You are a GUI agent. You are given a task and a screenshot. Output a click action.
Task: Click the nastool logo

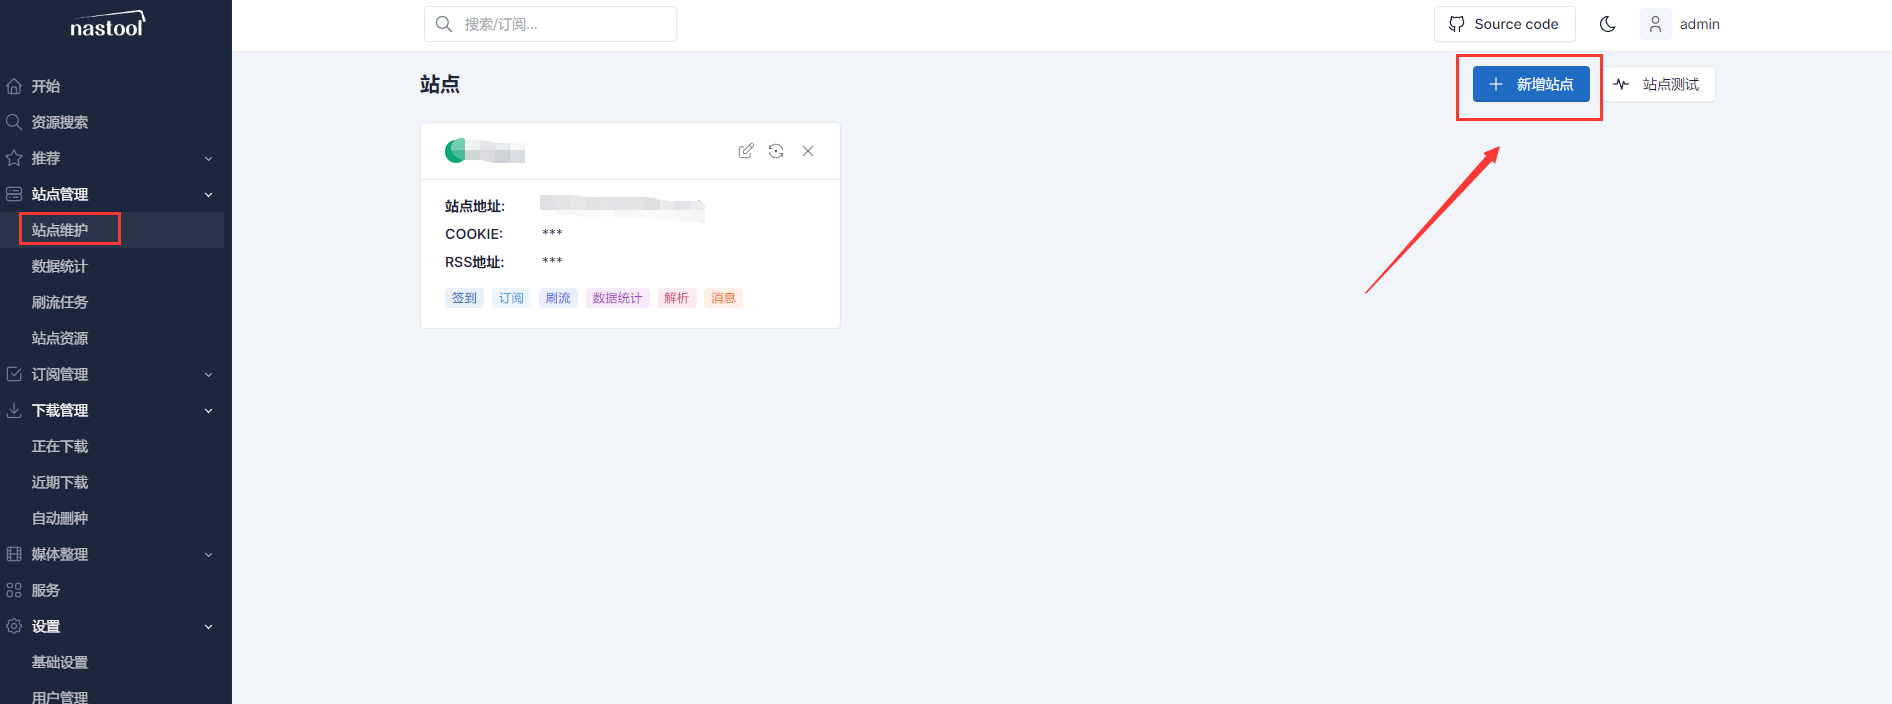pyautogui.click(x=108, y=26)
